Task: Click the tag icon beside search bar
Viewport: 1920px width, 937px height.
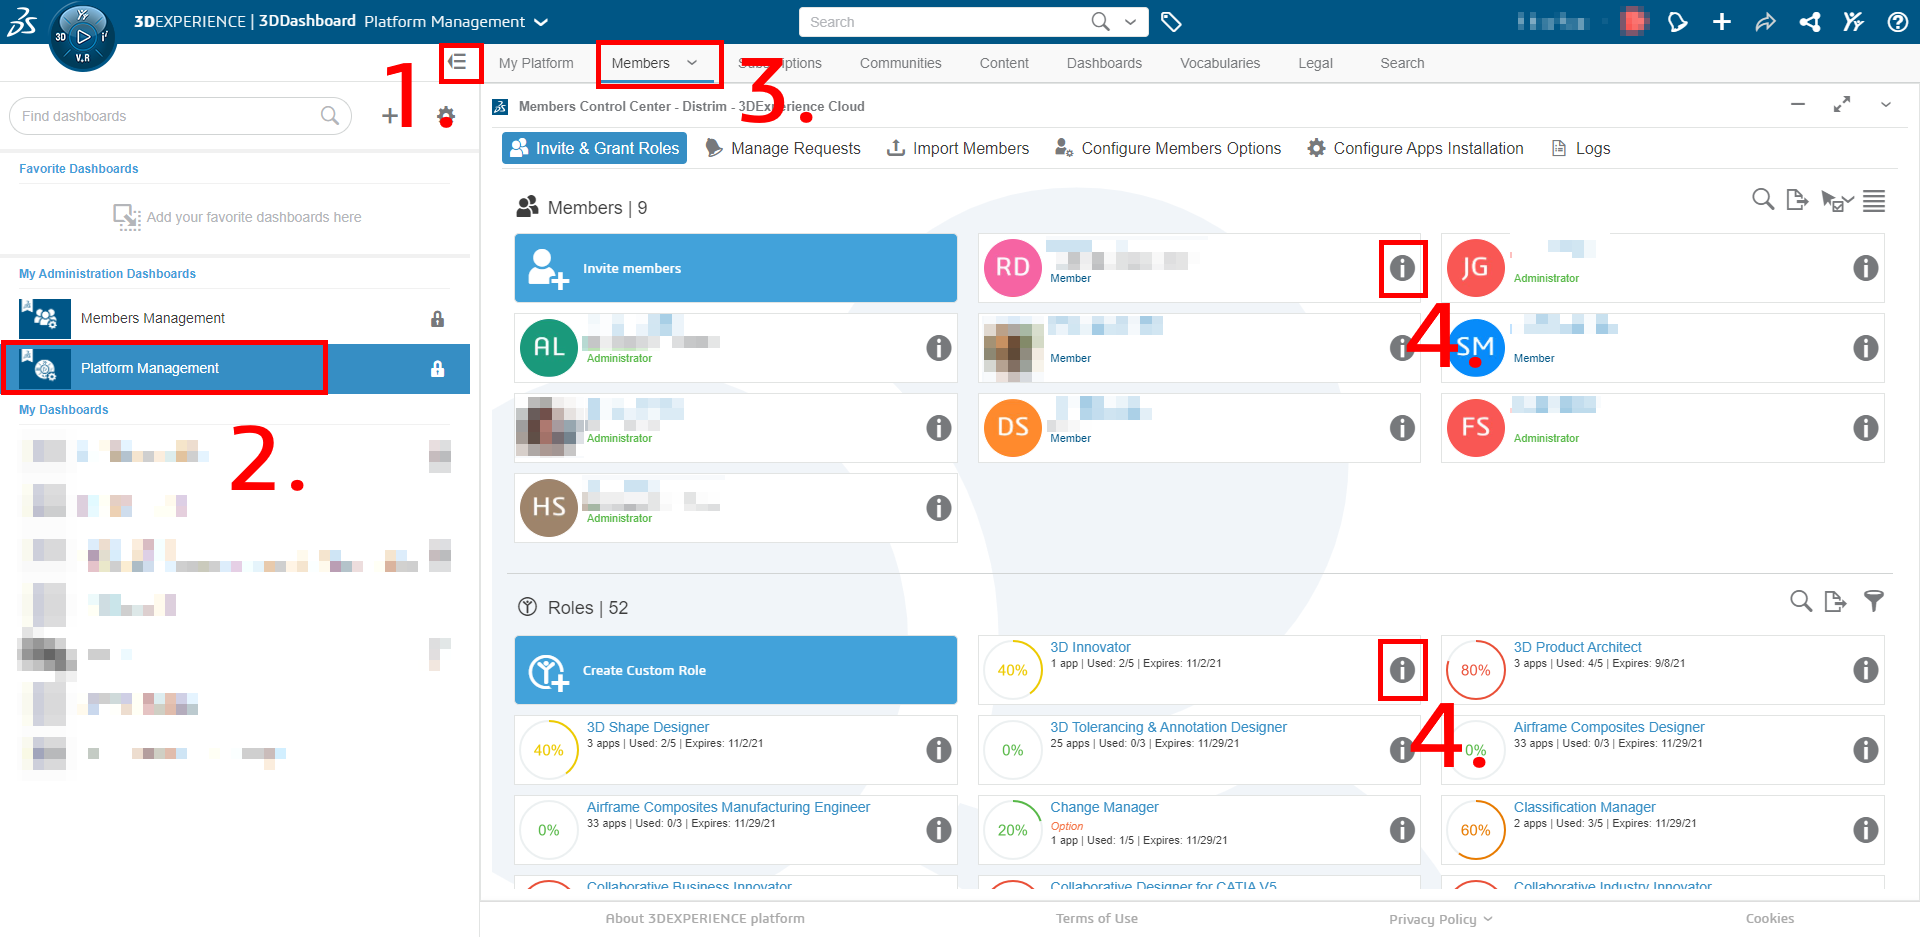Action: pyautogui.click(x=1171, y=22)
